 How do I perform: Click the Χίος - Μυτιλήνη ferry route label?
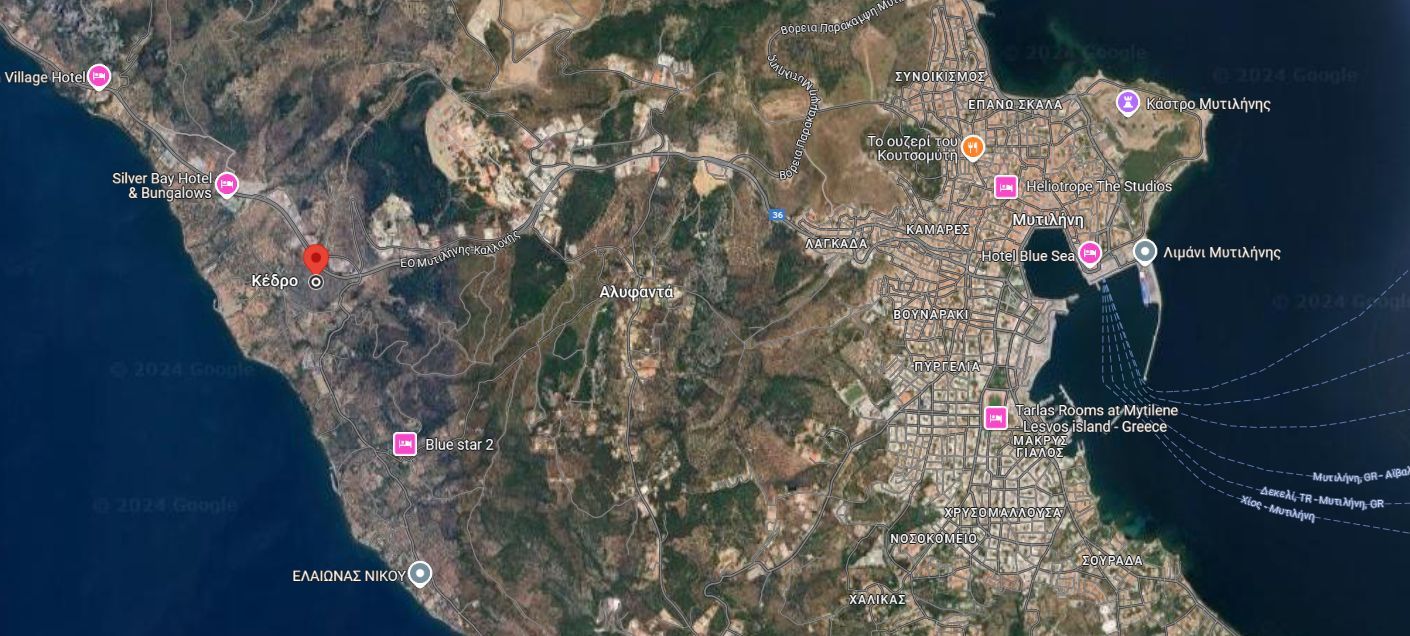coord(1277,509)
